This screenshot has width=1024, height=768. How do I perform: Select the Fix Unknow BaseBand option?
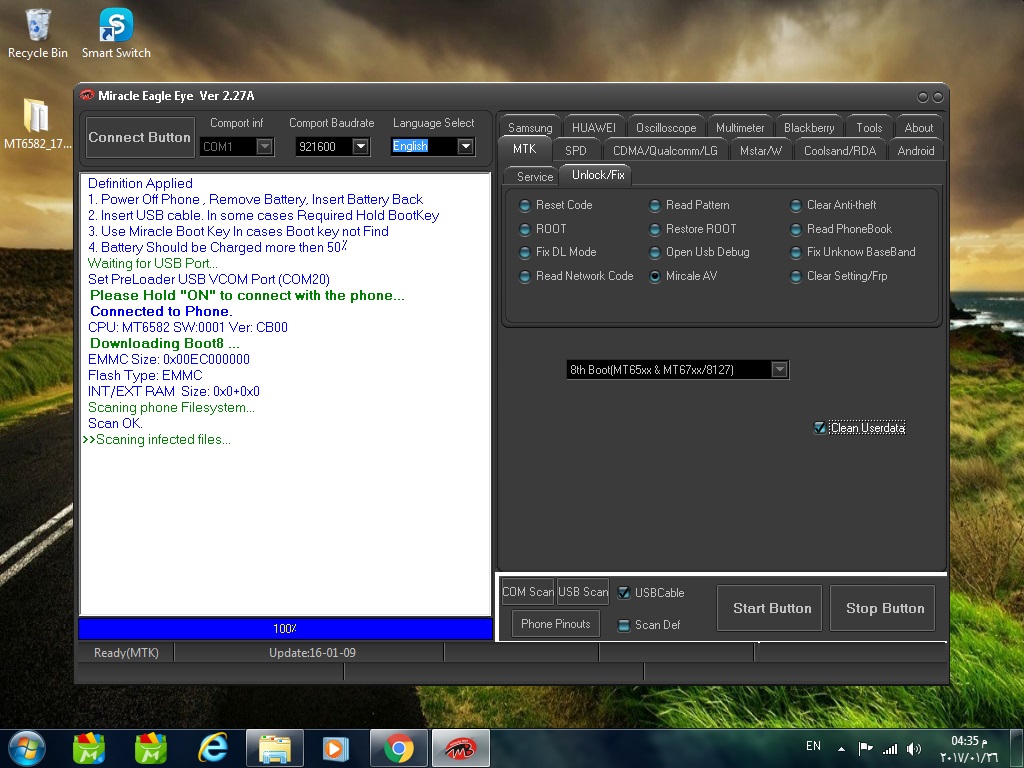pos(852,252)
